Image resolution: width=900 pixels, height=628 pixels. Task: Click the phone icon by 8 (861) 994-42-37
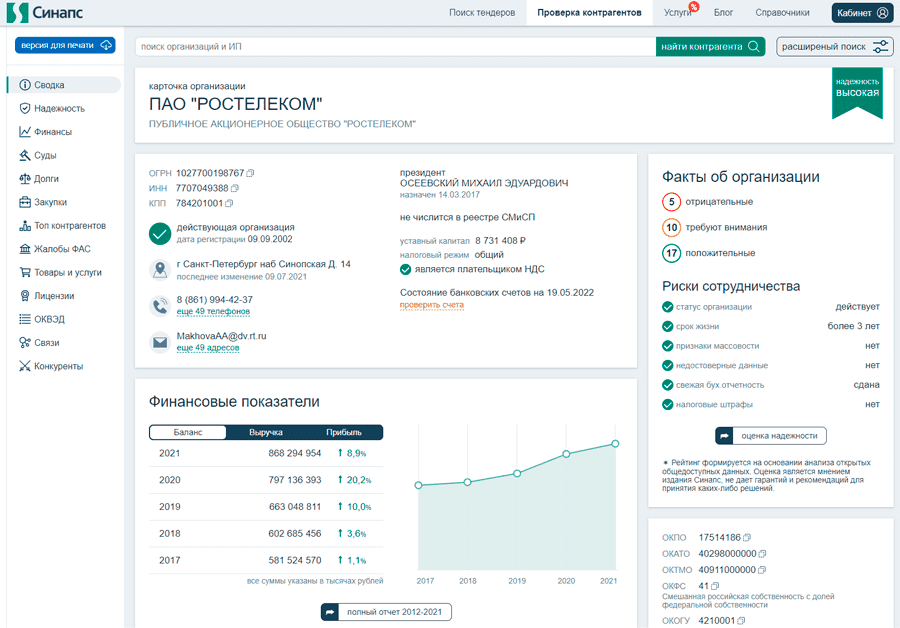click(x=160, y=306)
